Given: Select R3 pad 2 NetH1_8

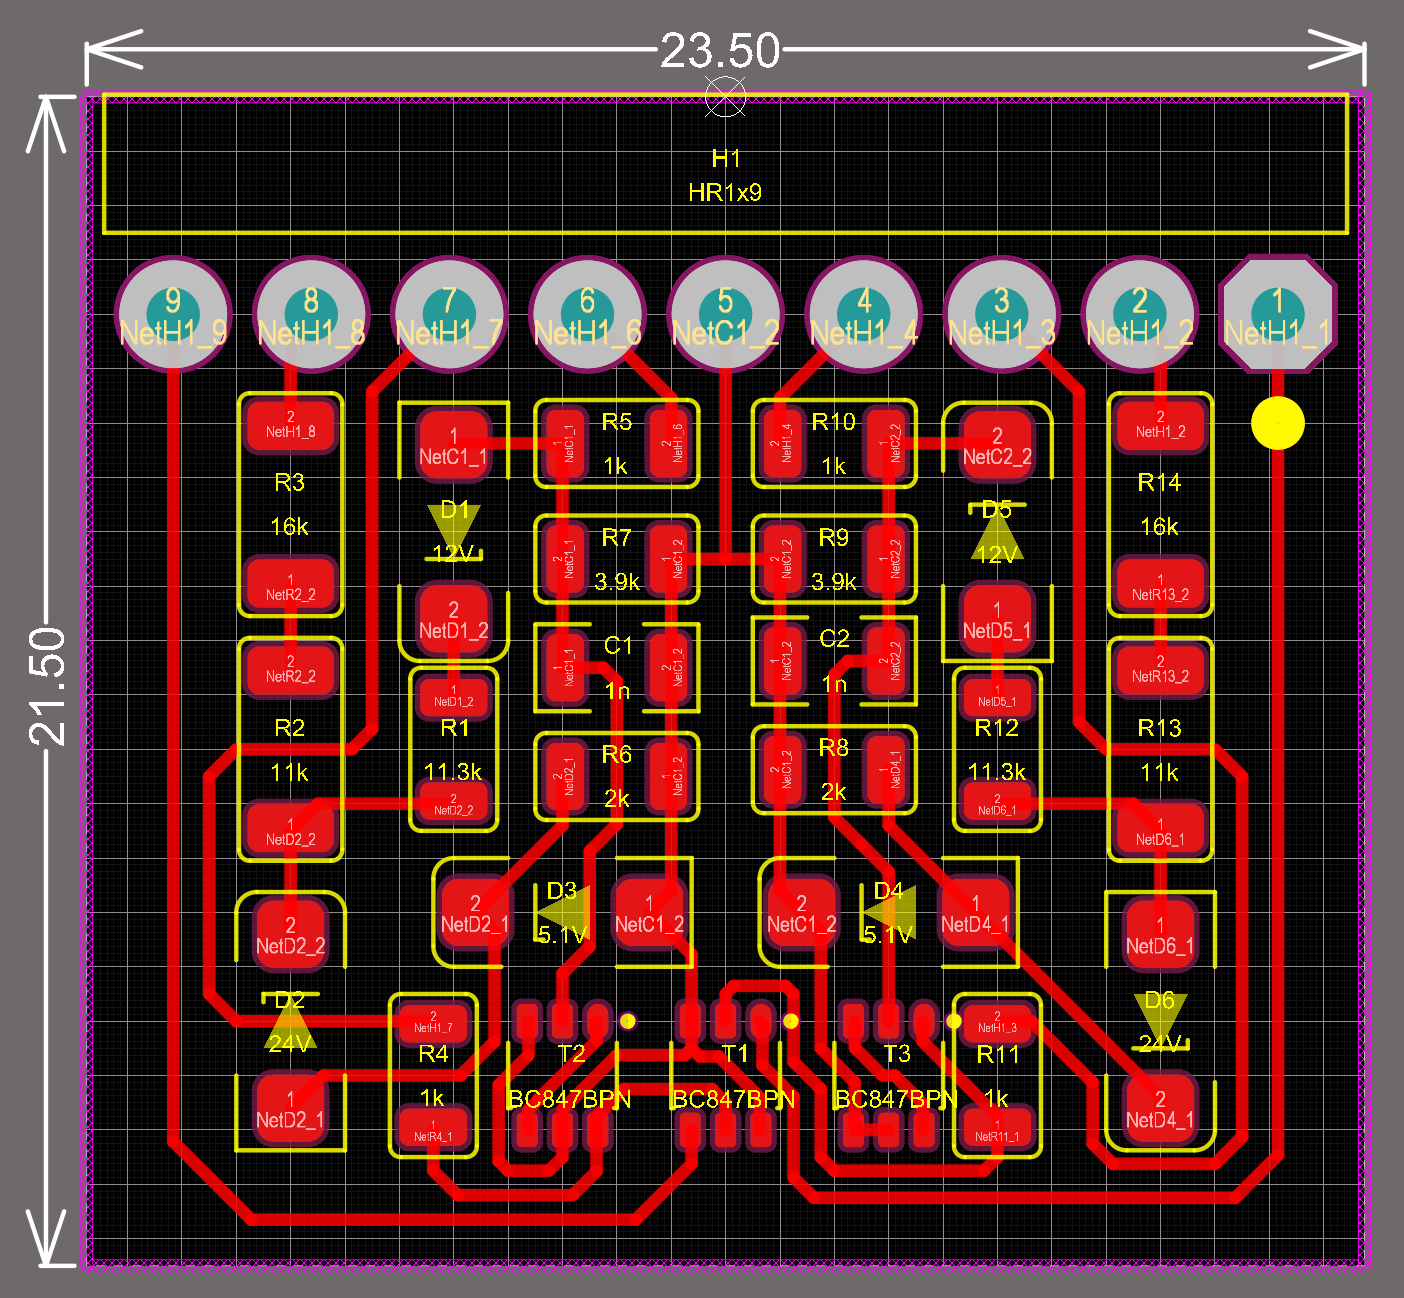Looking at the screenshot, I should tap(291, 425).
